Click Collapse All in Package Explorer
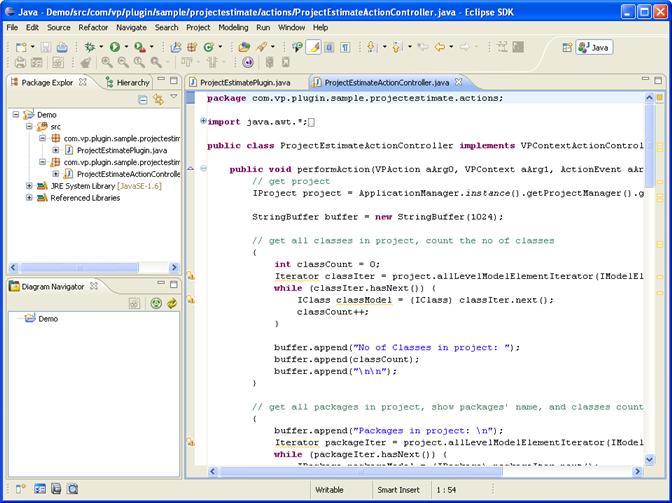Screen dimensions: 672x503 [143, 100]
